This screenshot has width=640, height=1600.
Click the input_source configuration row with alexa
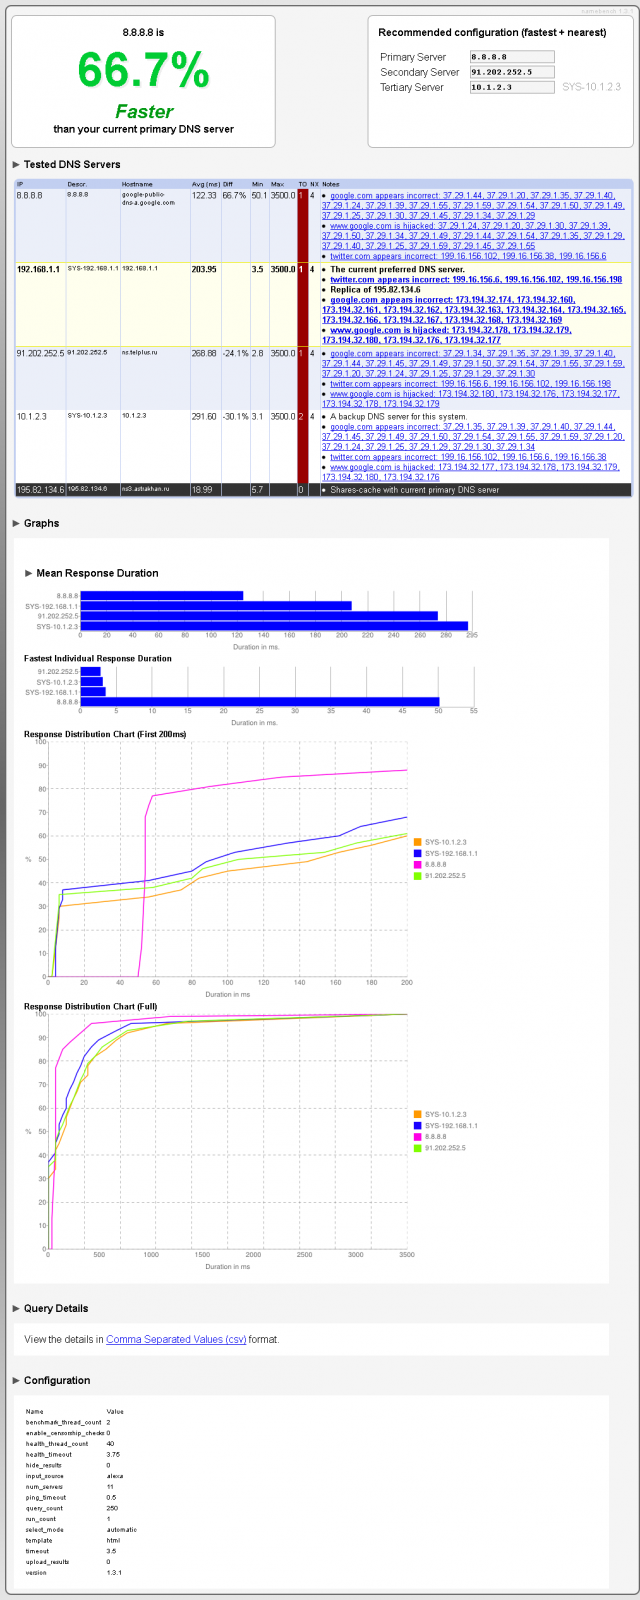(75, 1476)
